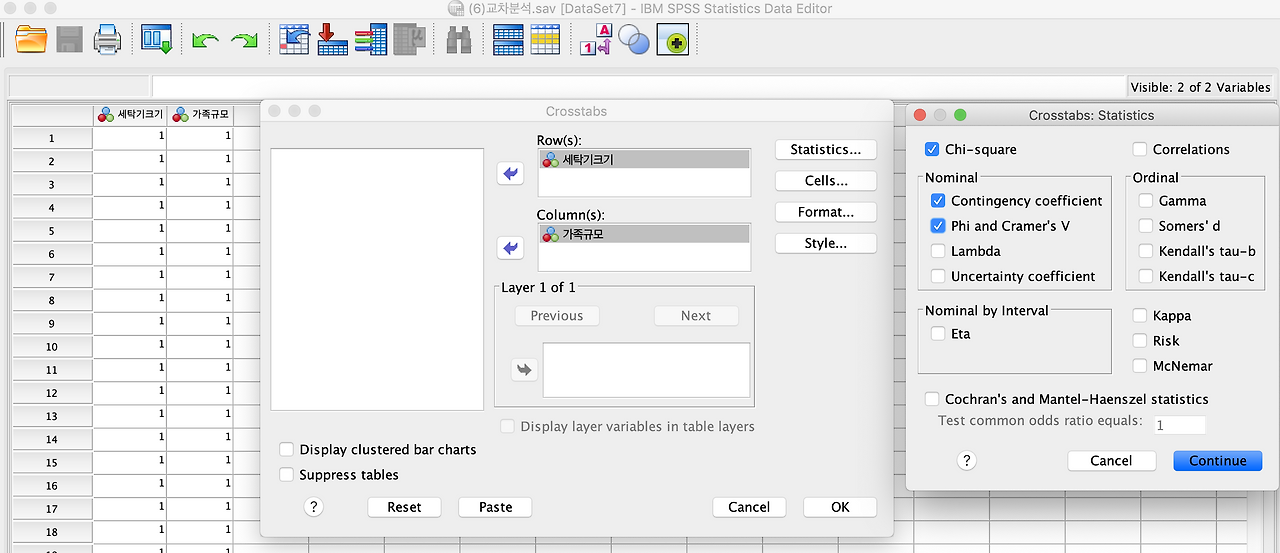1280x553 pixels.
Task: Check Display clustered bar charts
Action: pos(287,450)
